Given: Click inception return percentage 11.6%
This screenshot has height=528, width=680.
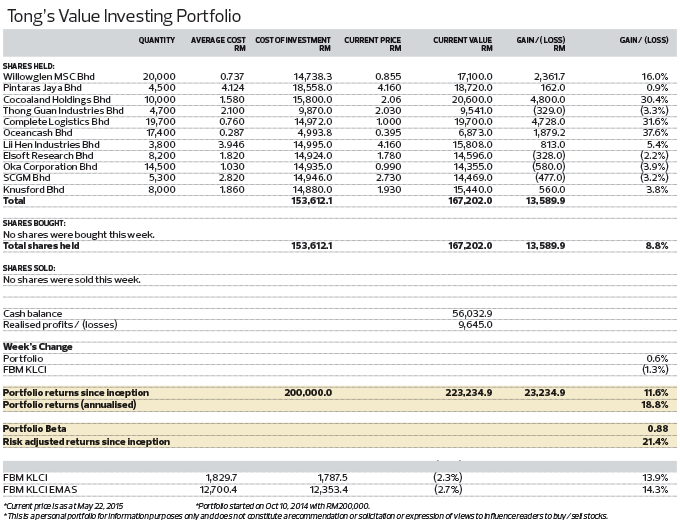Looking at the screenshot, I should (657, 393).
